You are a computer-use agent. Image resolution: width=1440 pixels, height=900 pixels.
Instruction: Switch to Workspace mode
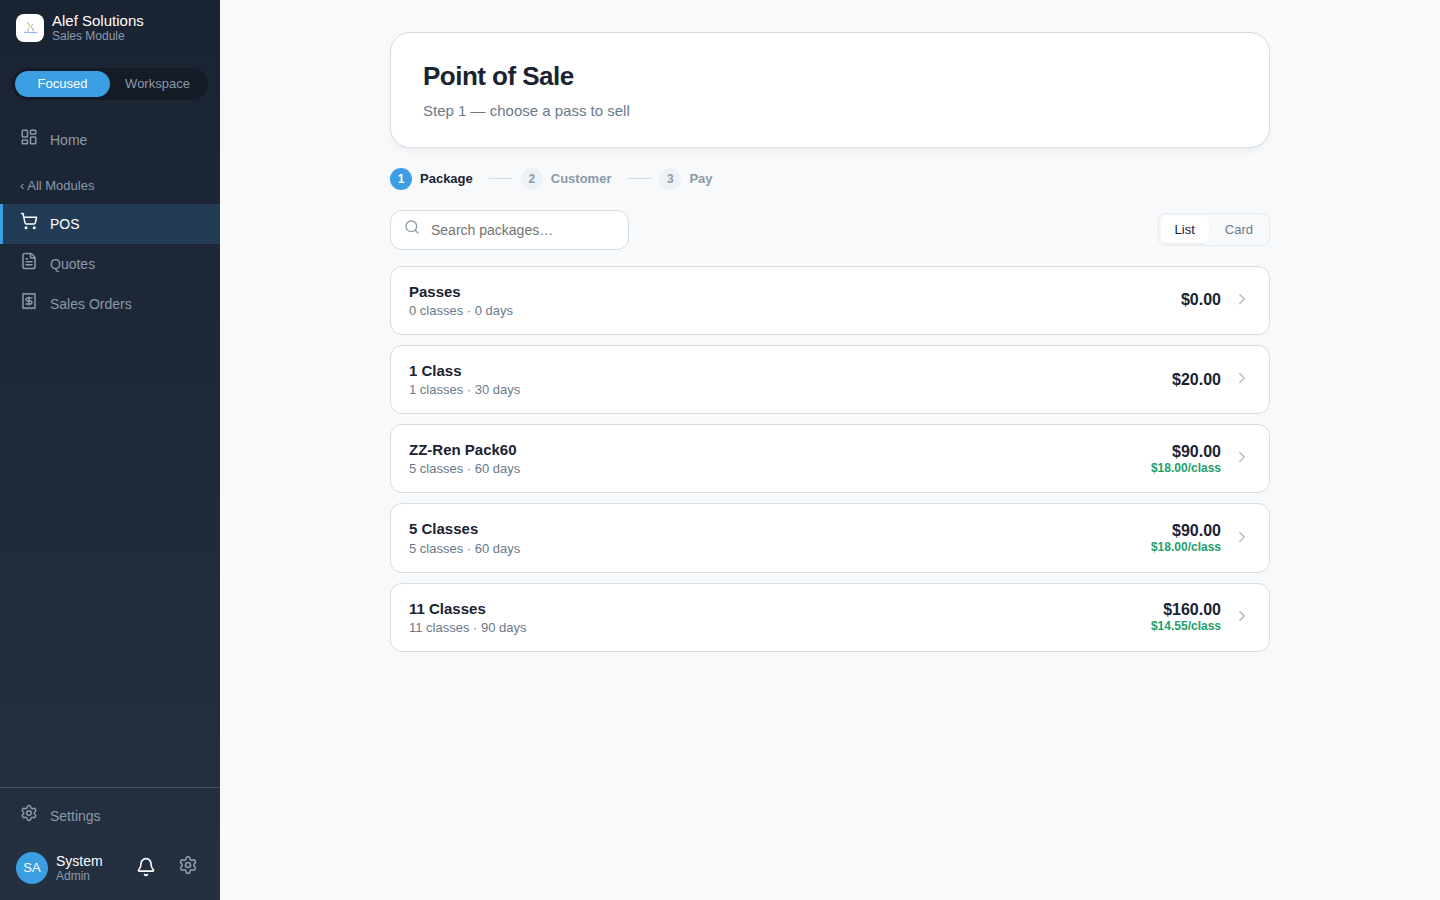157,84
